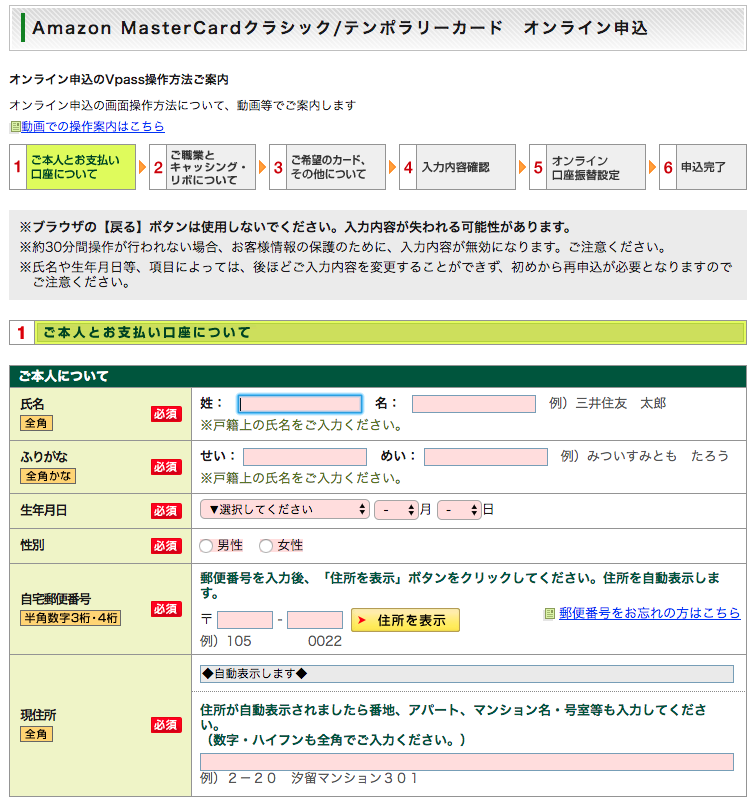This screenshot has width=756, height=797.
Task: Click the red arrow icon on 住所を表示 button
Action: tap(362, 620)
